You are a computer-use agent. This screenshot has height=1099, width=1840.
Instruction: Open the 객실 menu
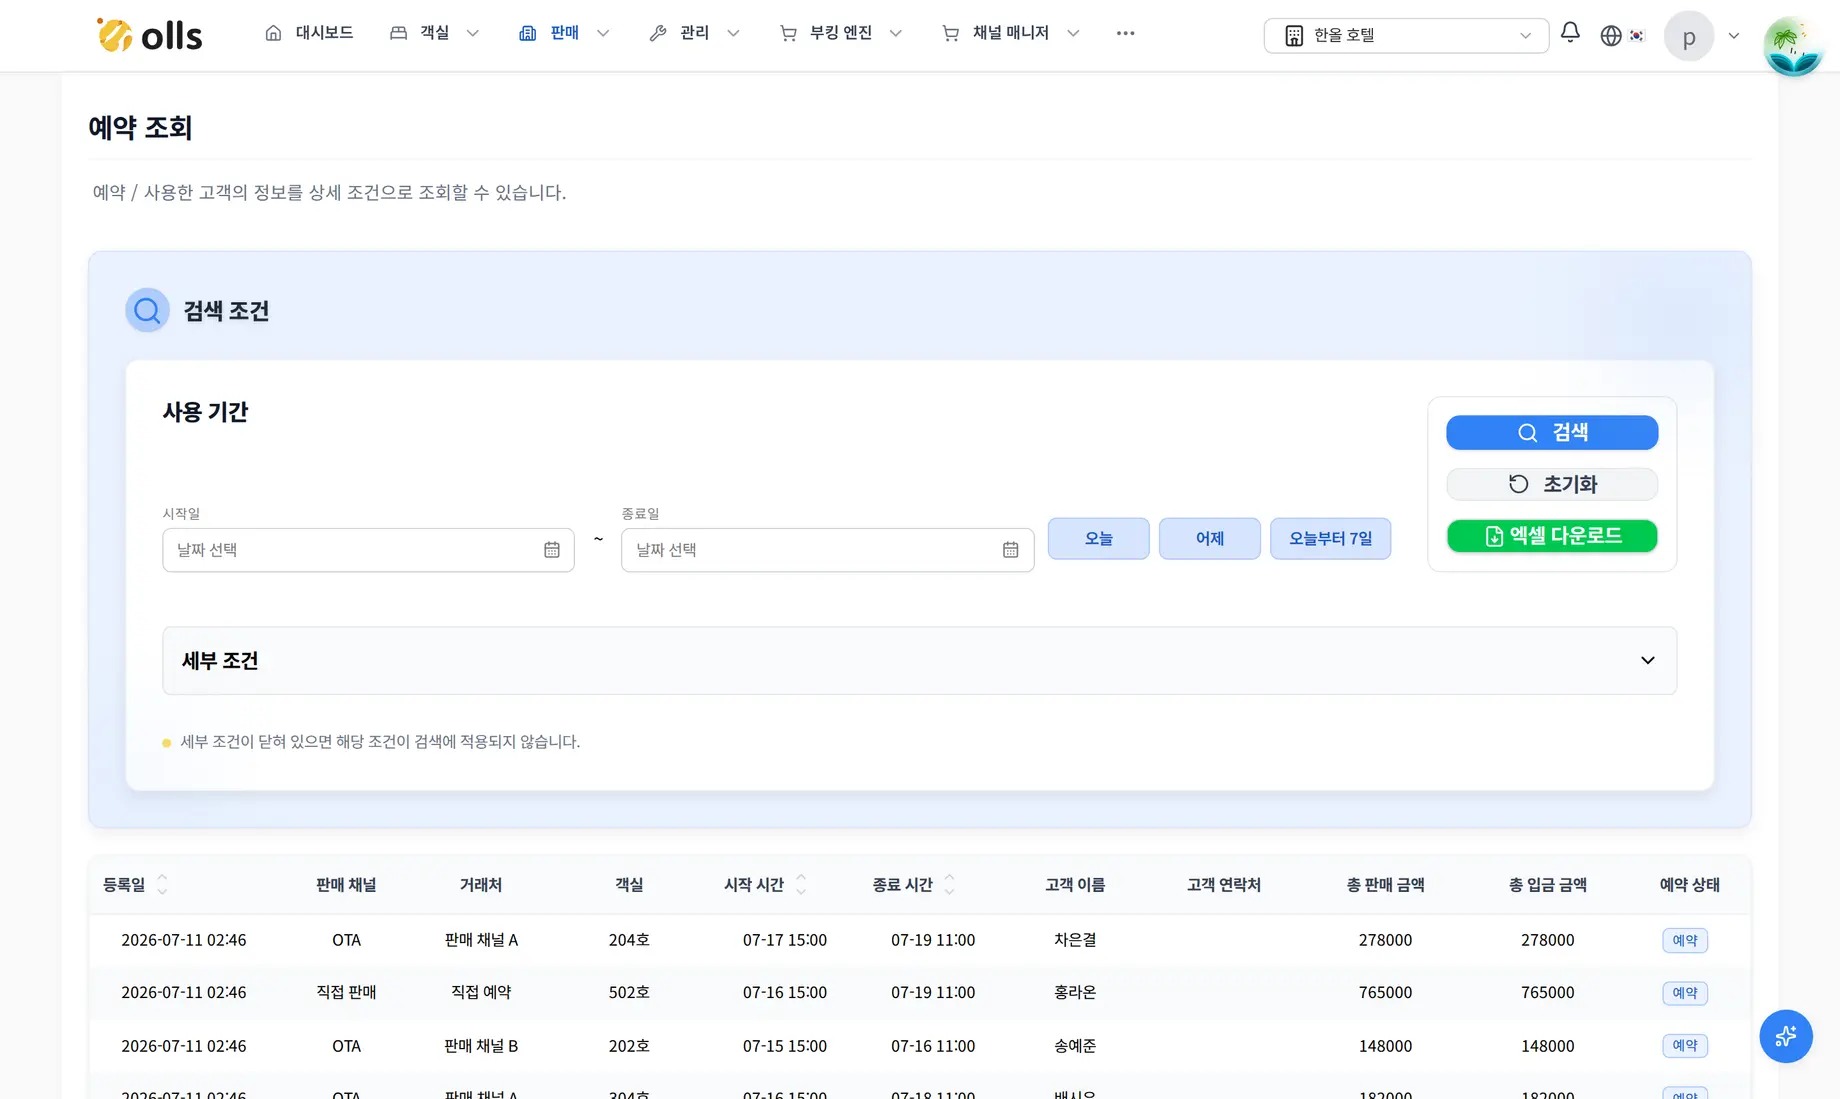click(434, 33)
